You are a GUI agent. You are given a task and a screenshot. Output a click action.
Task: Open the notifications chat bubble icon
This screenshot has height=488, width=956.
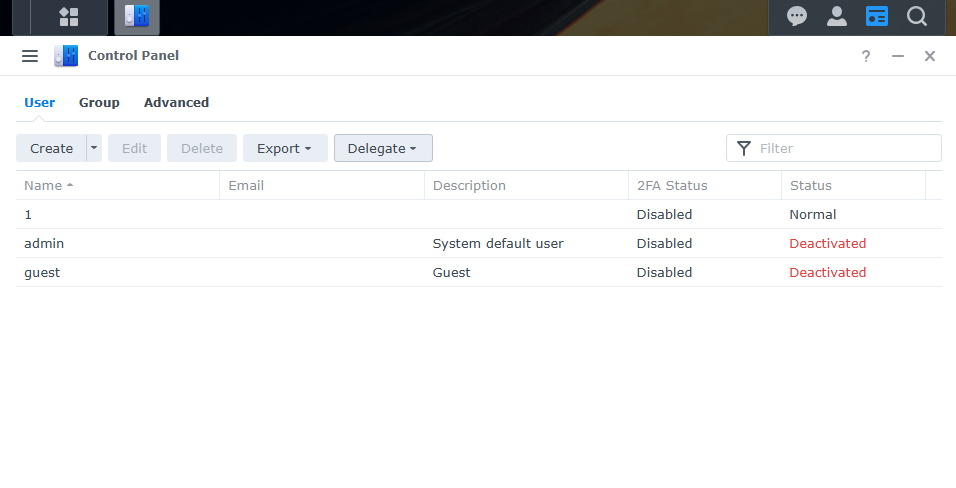tap(797, 16)
